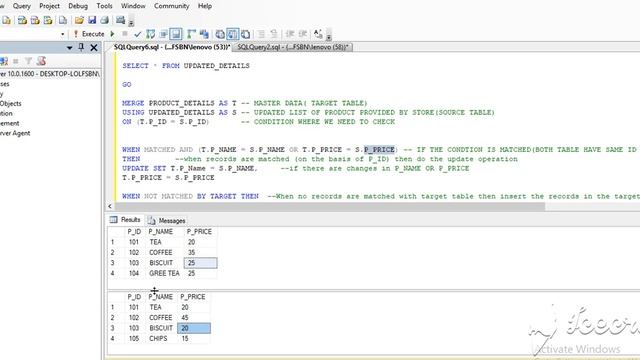
Task: Select the SQL Server Agent tree node
Action: 15,133
